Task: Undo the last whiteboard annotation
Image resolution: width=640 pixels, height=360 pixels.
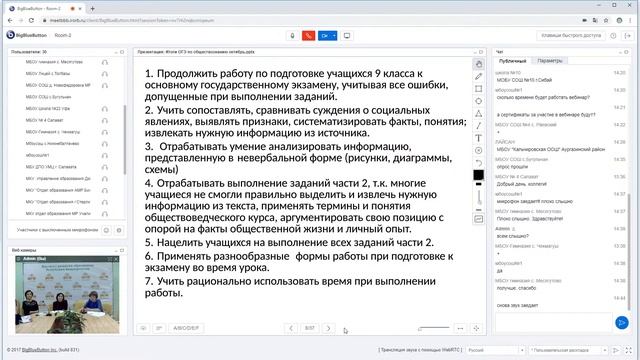Action: (479, 163)
